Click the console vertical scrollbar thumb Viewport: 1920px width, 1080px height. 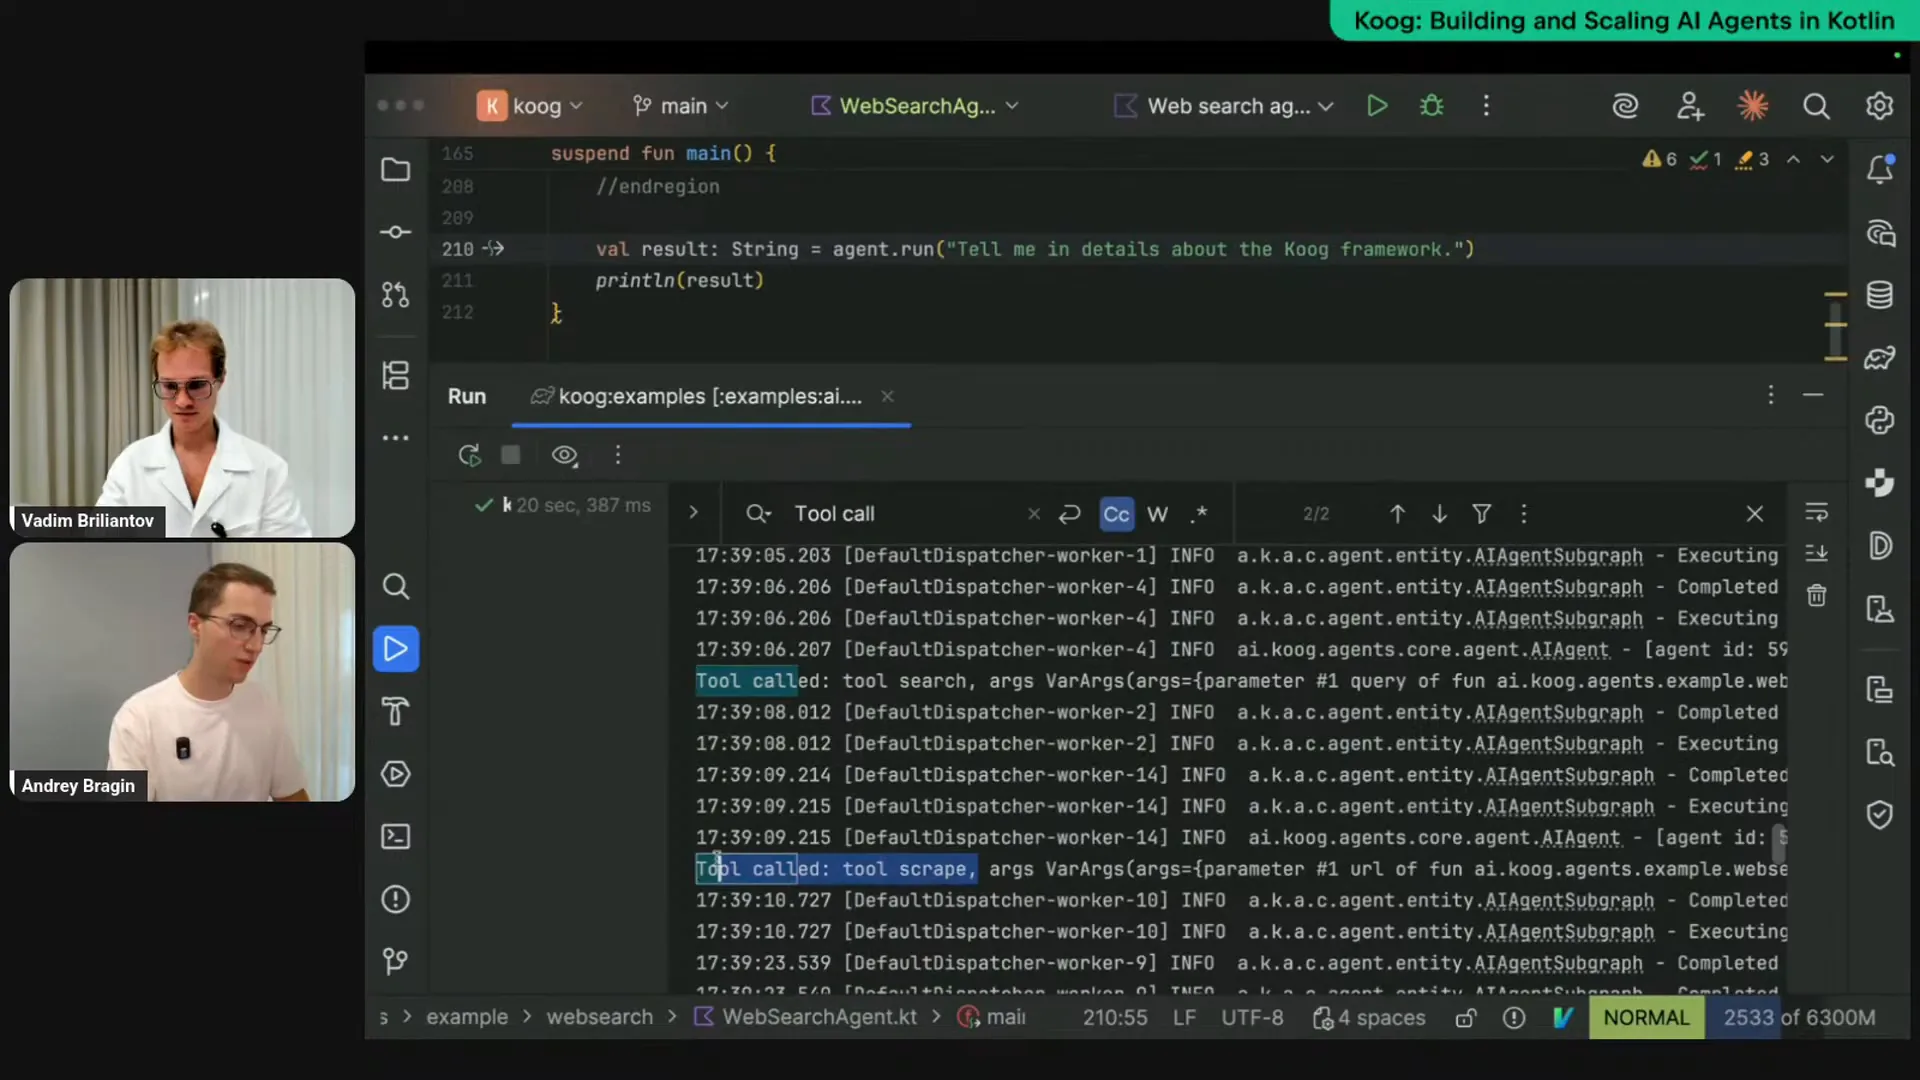[1780, 844]
